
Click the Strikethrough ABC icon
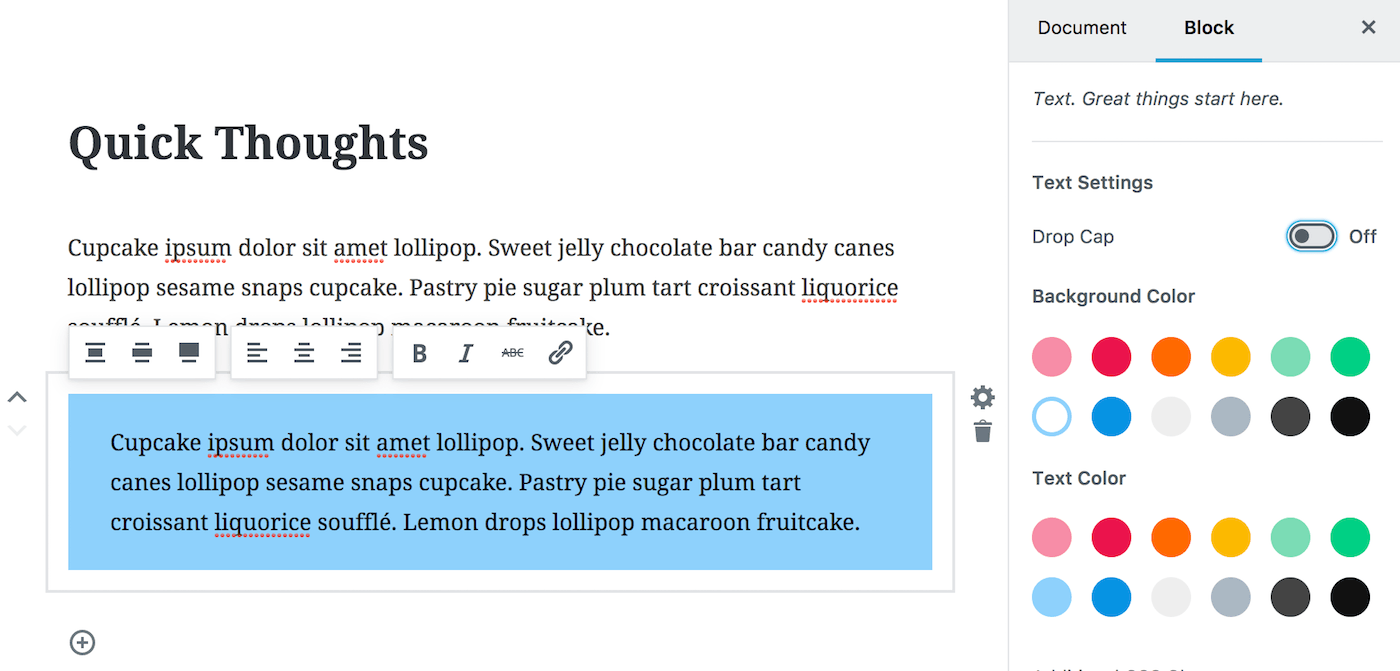pyautogui.click(x=513, y=353)
